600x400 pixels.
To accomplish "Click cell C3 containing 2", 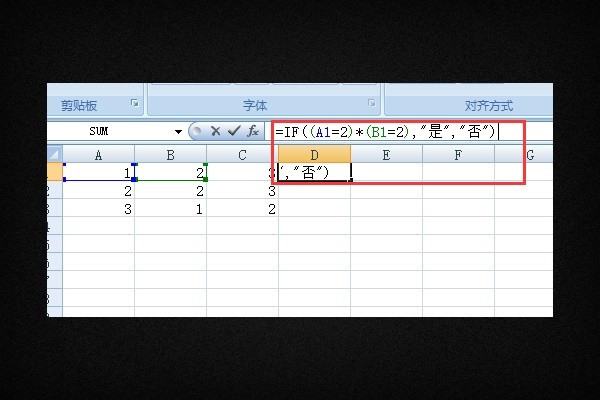I will click(x=242, y=208).
